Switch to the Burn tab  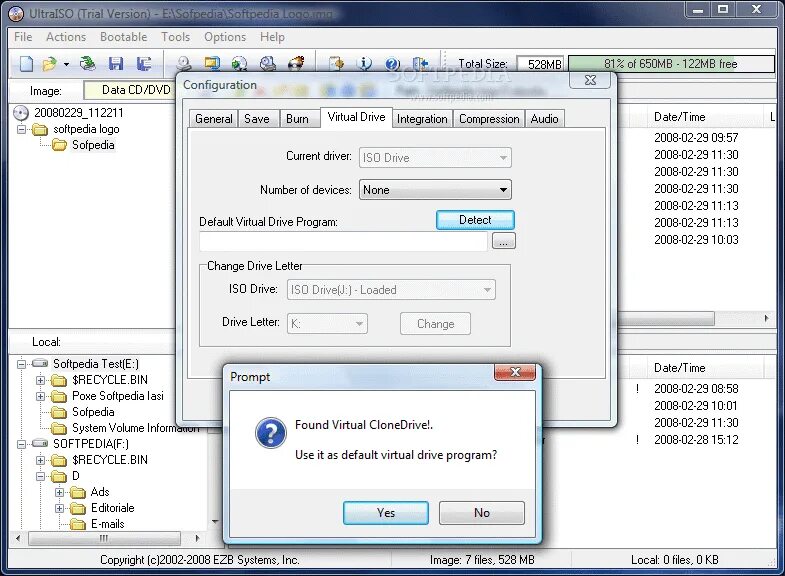click(x=297, y=119)
